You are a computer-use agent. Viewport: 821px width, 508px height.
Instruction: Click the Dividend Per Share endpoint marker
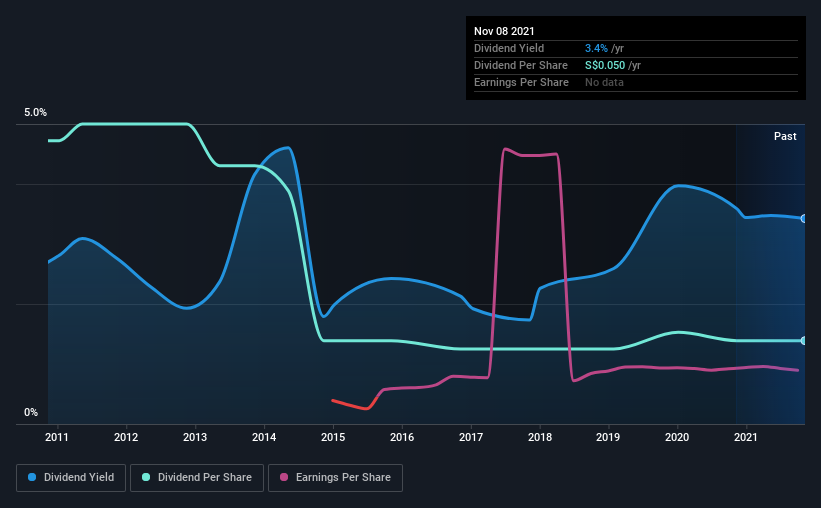pos(804,340)
